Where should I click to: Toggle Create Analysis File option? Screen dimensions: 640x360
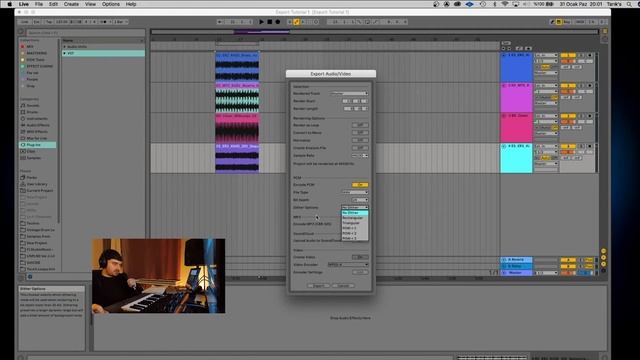tap(360, 148)
